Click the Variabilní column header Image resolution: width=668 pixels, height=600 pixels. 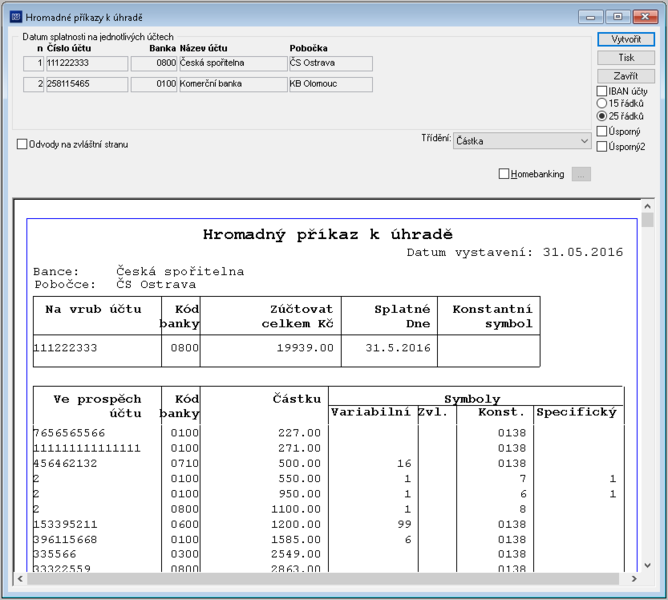(x=370, y=412)
